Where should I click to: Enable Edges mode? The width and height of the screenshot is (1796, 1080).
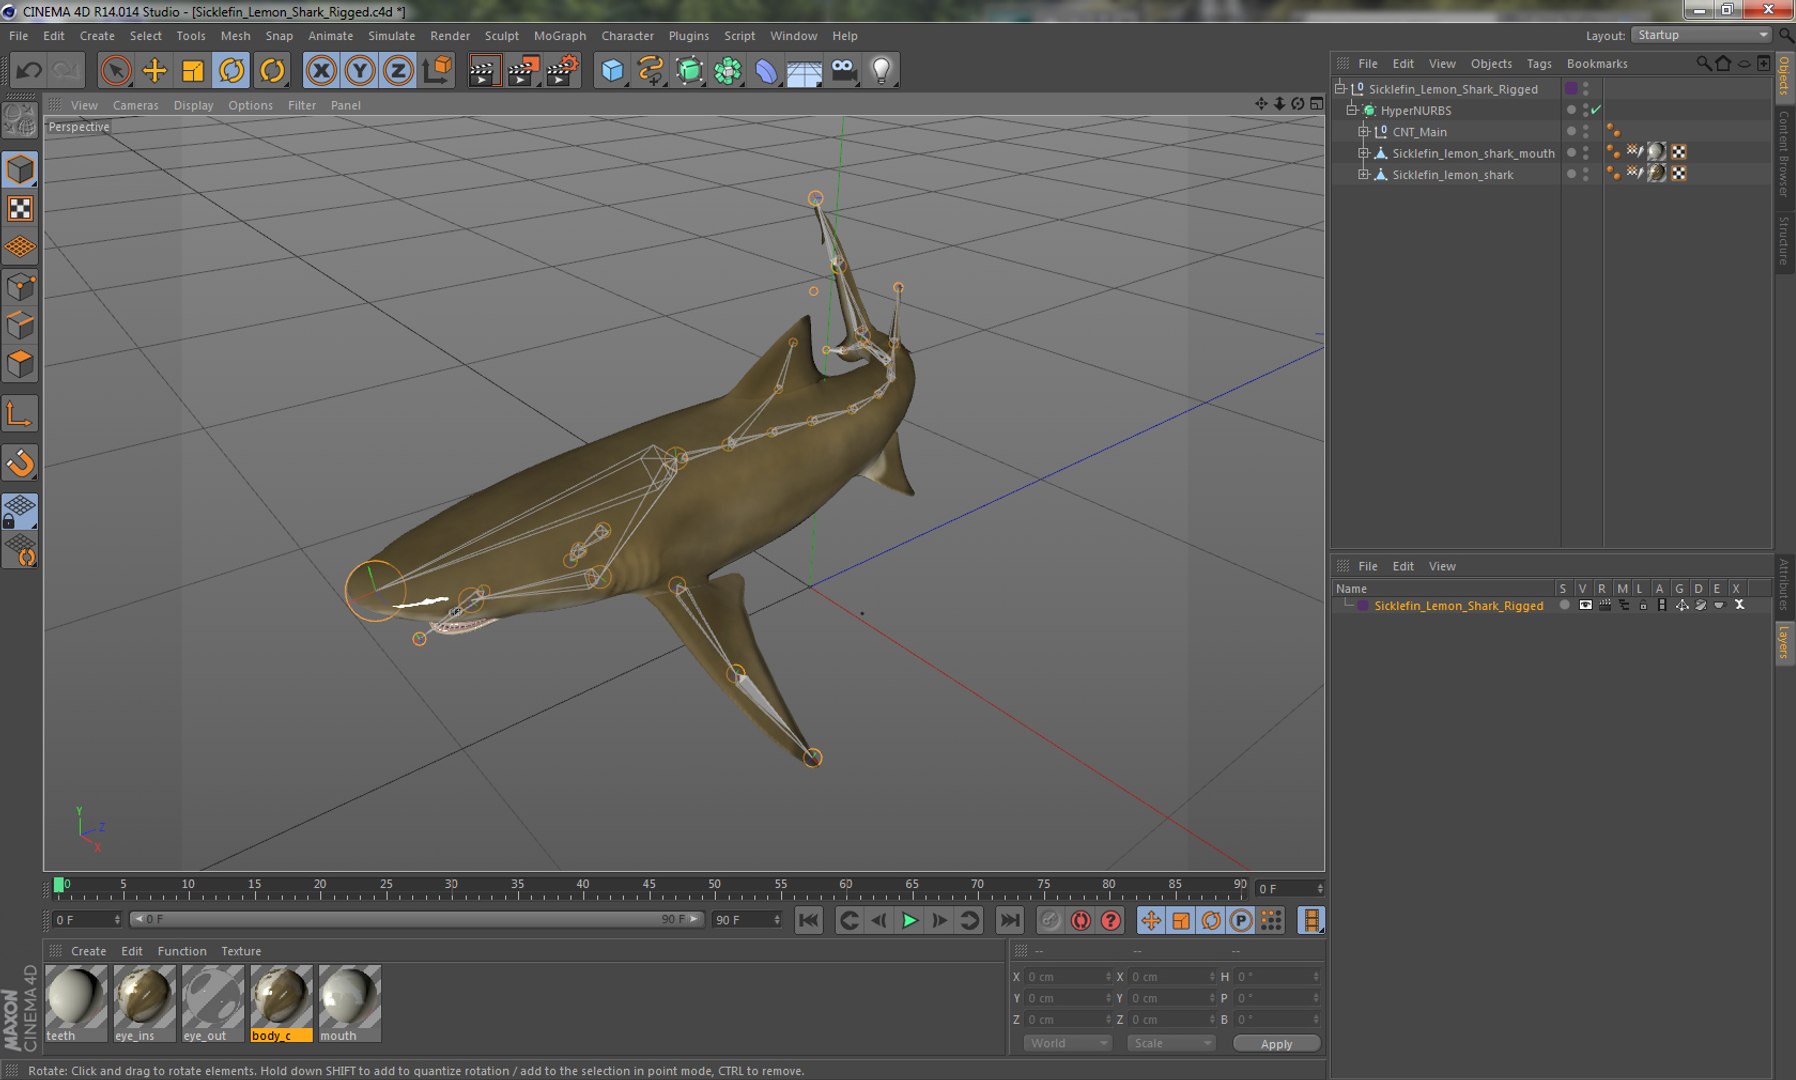click(x=20, y=326)
